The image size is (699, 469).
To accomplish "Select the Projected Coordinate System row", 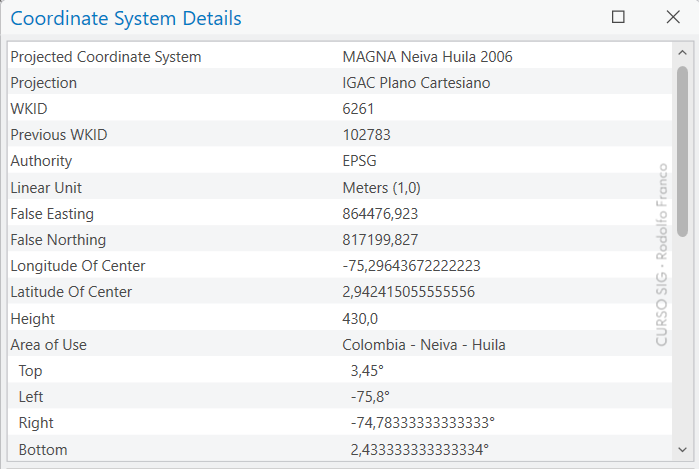I will (x=105, y=57).
